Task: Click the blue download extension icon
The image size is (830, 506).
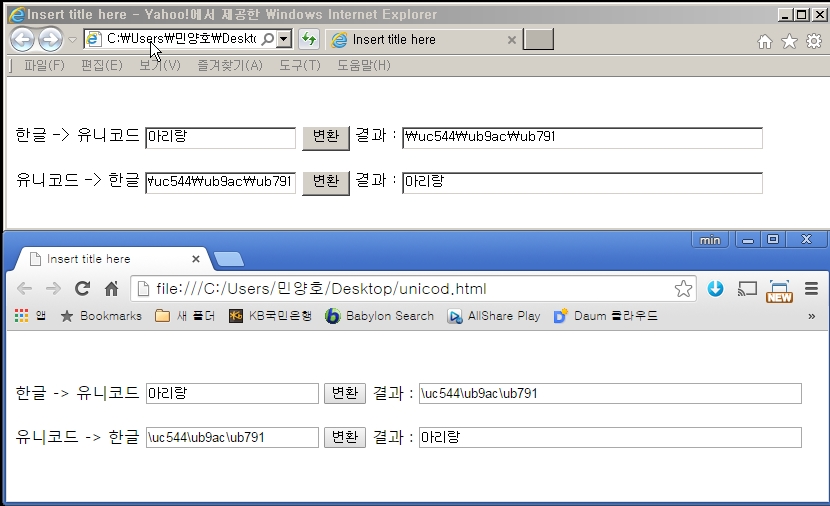Action: tap(715, 289)
